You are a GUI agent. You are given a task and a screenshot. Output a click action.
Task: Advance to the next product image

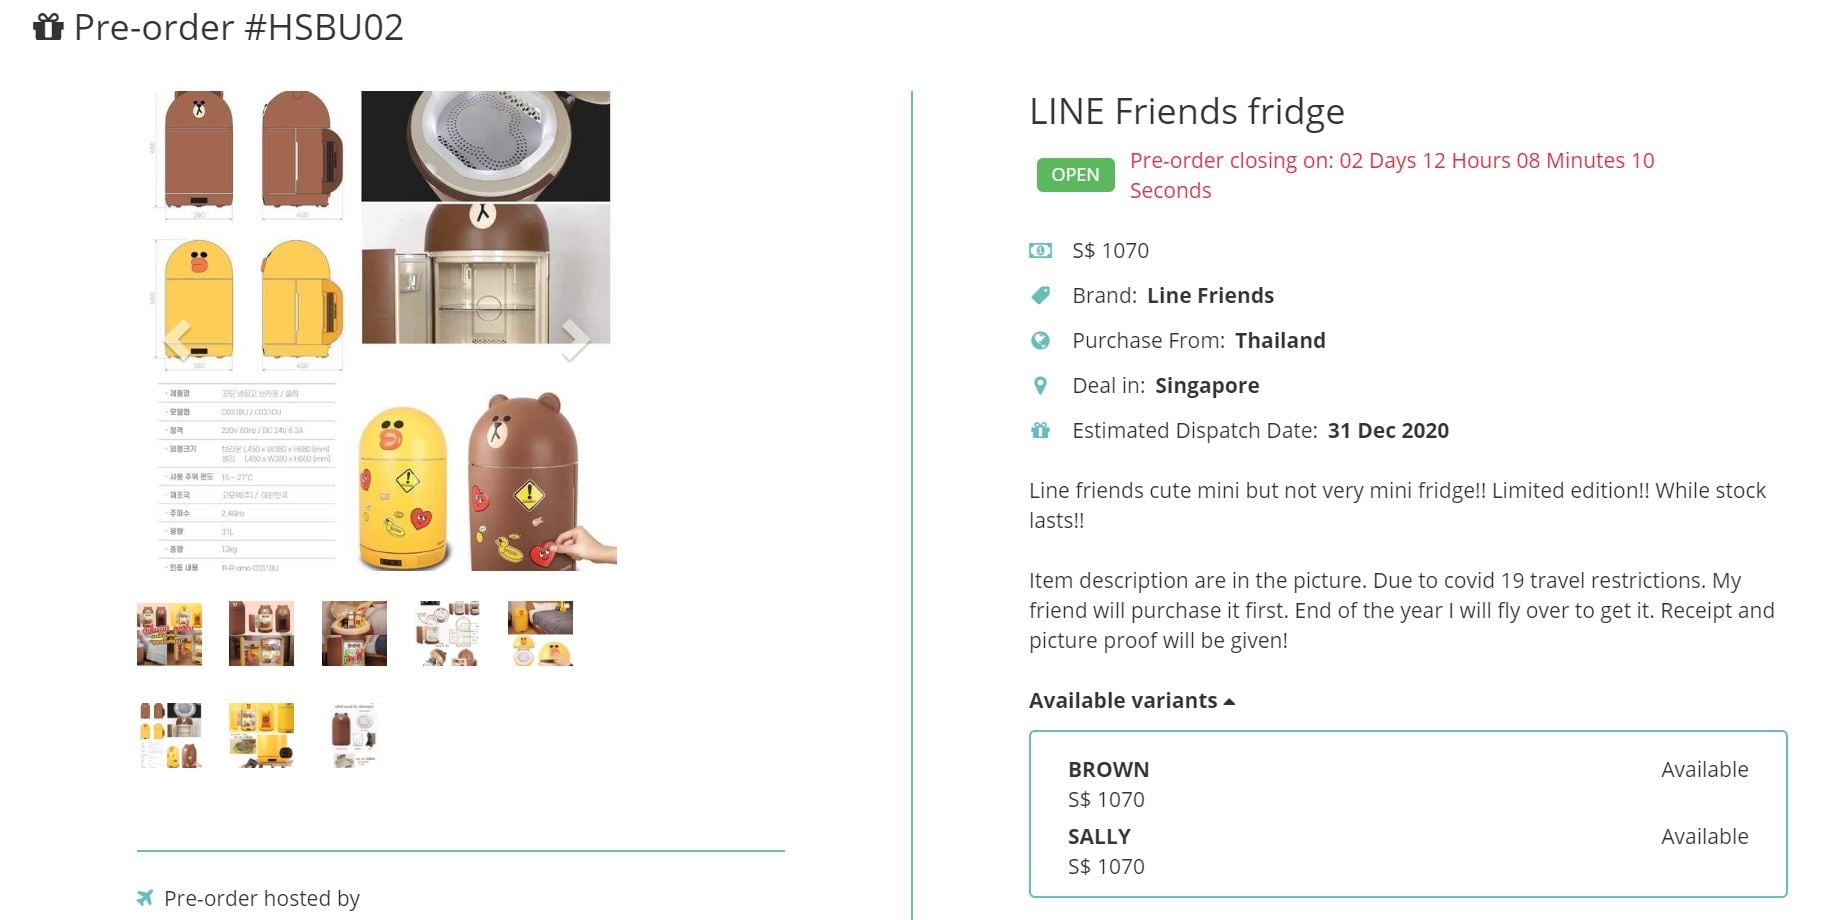(x=575, y=340)
